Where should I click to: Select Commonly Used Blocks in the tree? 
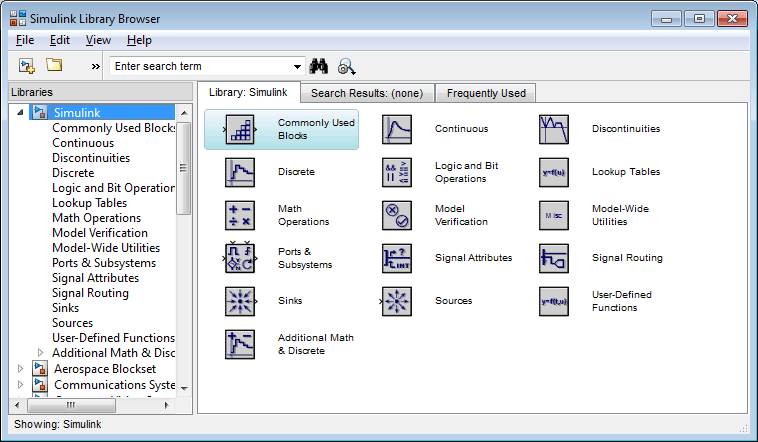coord(114,128)
